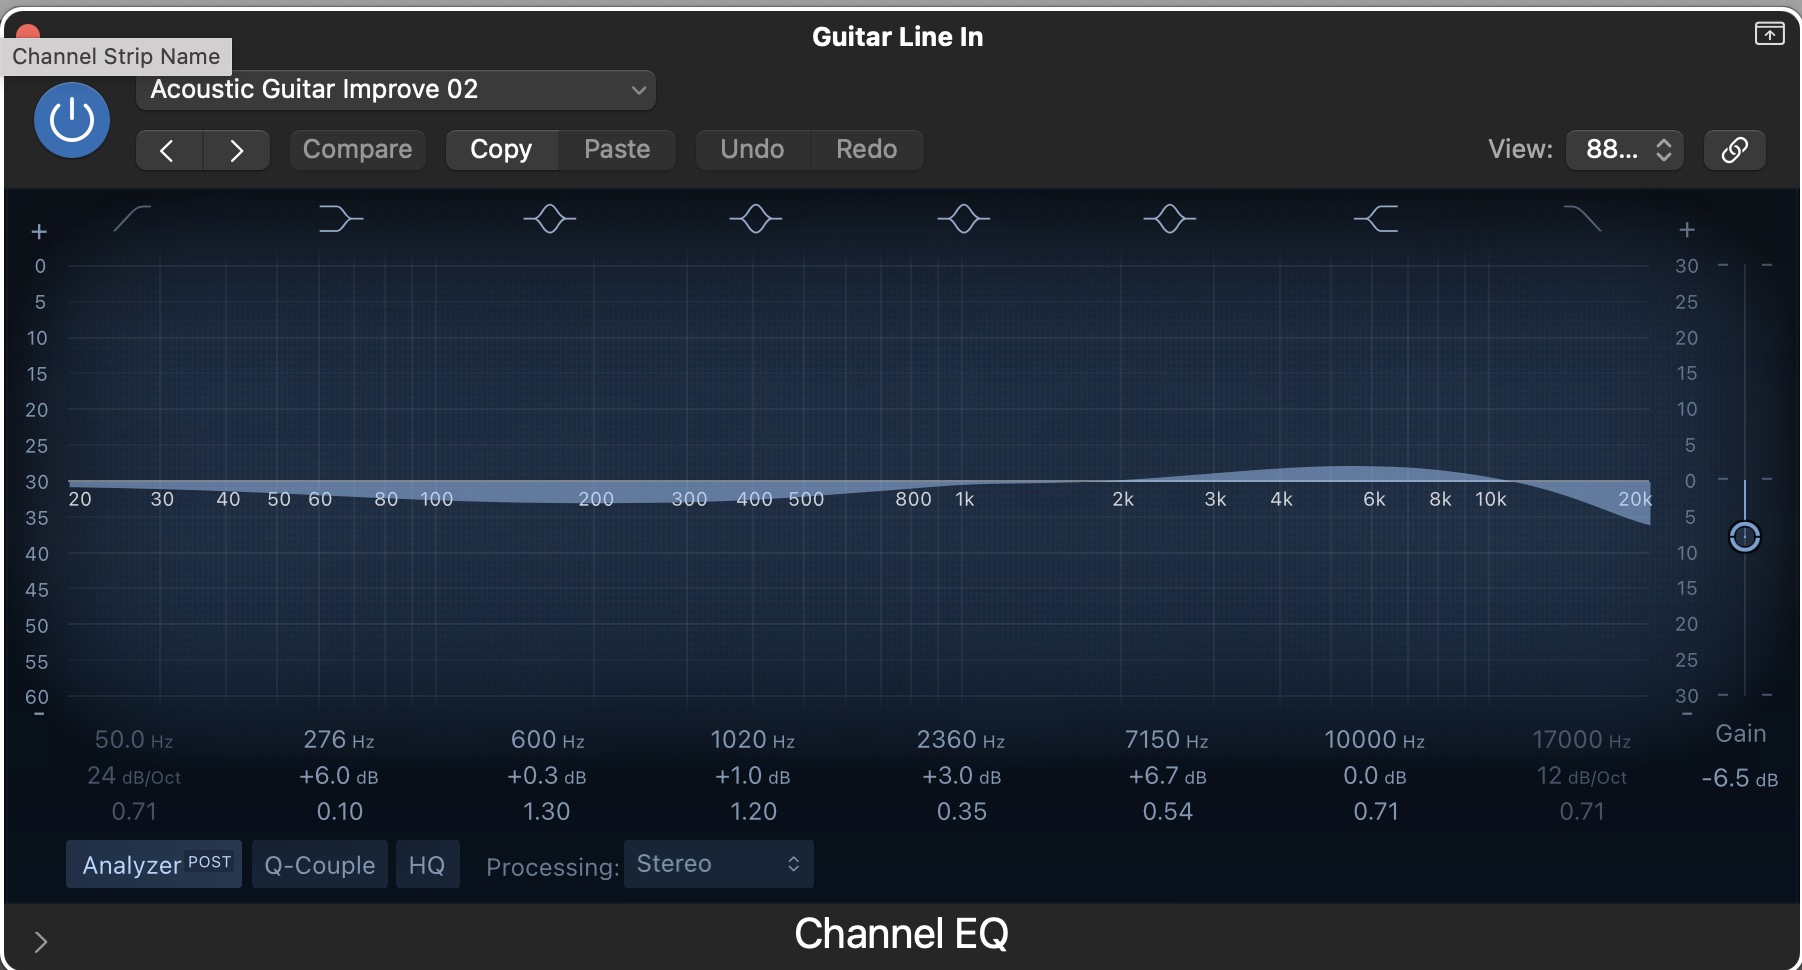
Task: Click the 276 Hz frequency value
Action: (x=339, y=740)
